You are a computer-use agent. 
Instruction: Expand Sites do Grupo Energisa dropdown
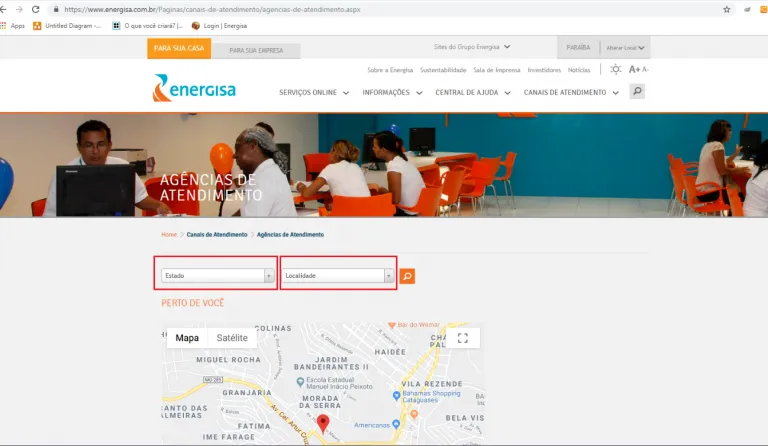[x=472, y=47]
